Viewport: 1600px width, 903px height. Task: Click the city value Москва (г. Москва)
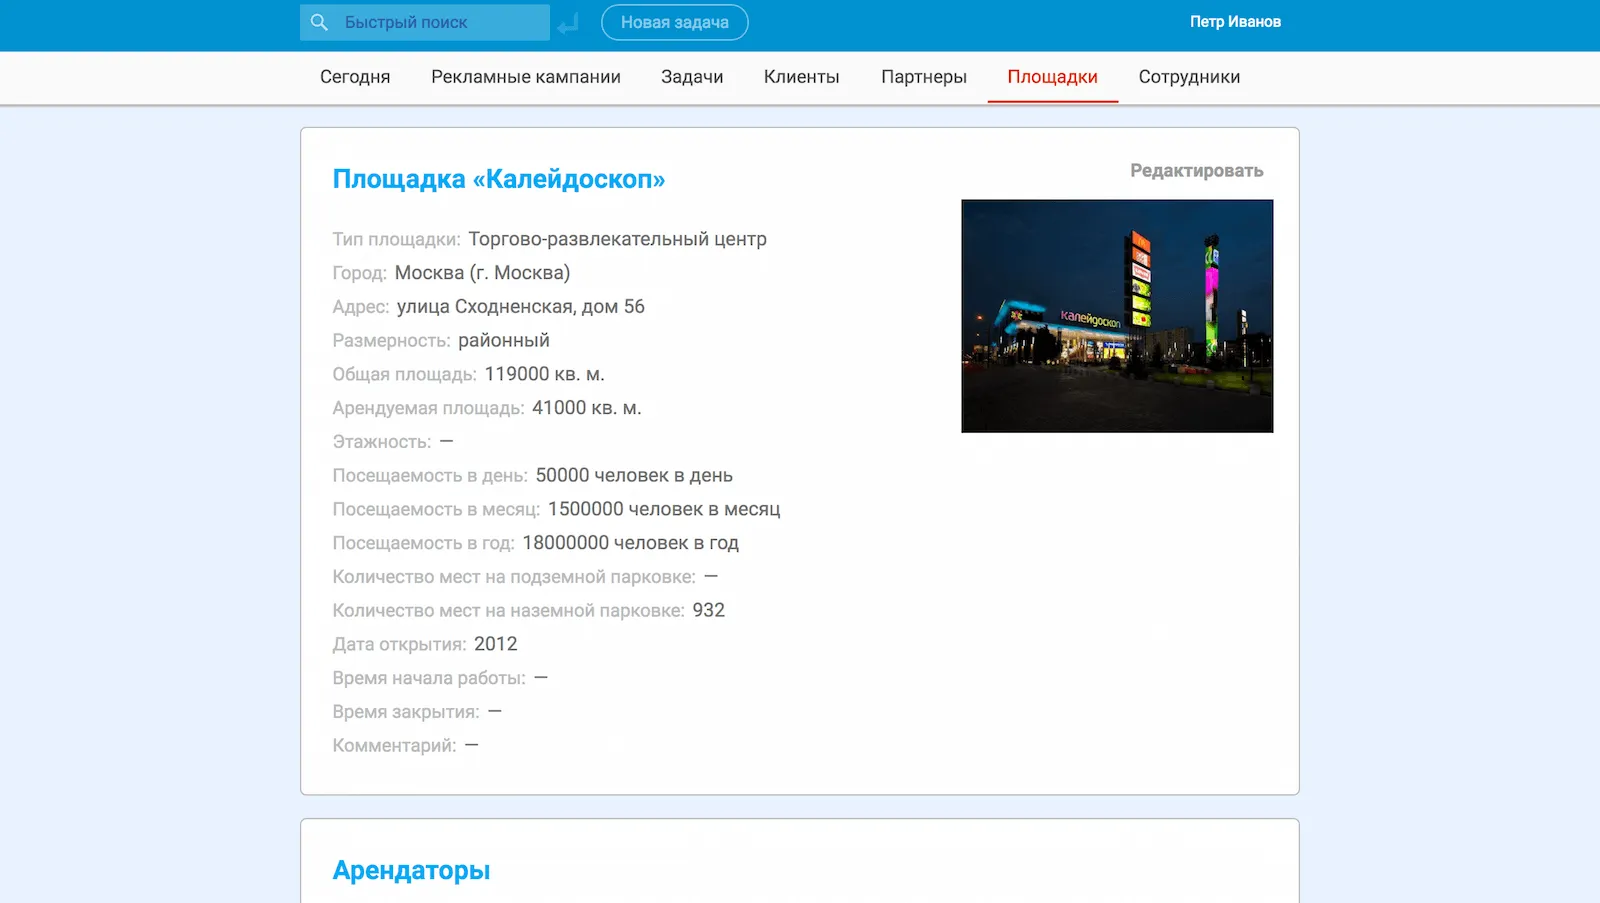[482, 273]
